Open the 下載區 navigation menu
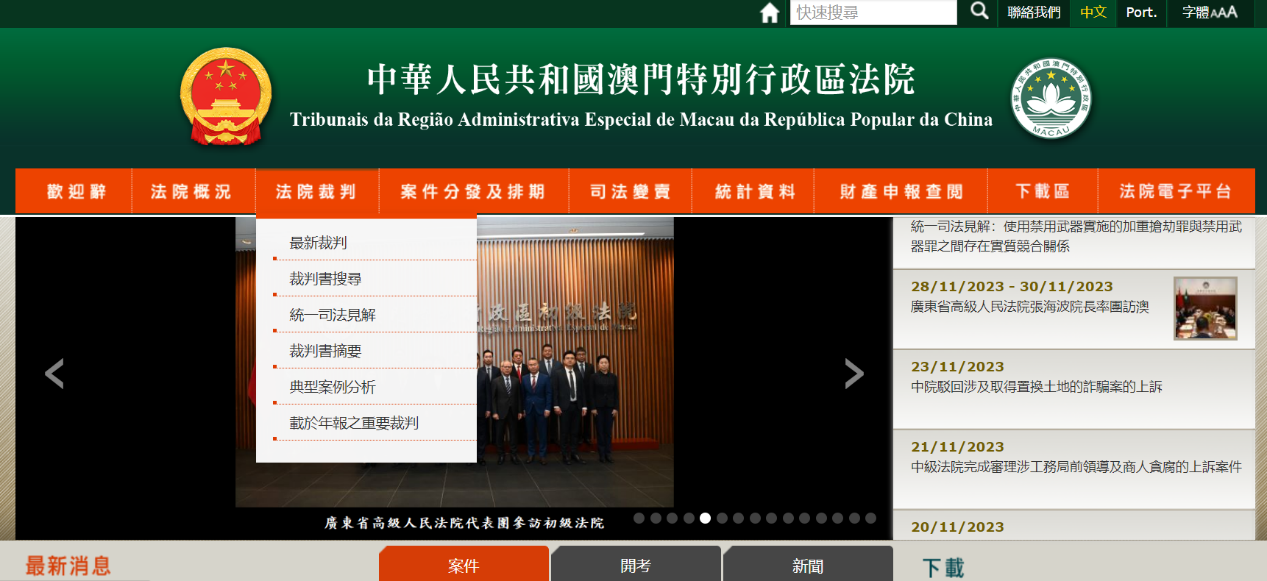Image resolution: width=1267 pixels, height=581 pixels. coord(1043,190)
